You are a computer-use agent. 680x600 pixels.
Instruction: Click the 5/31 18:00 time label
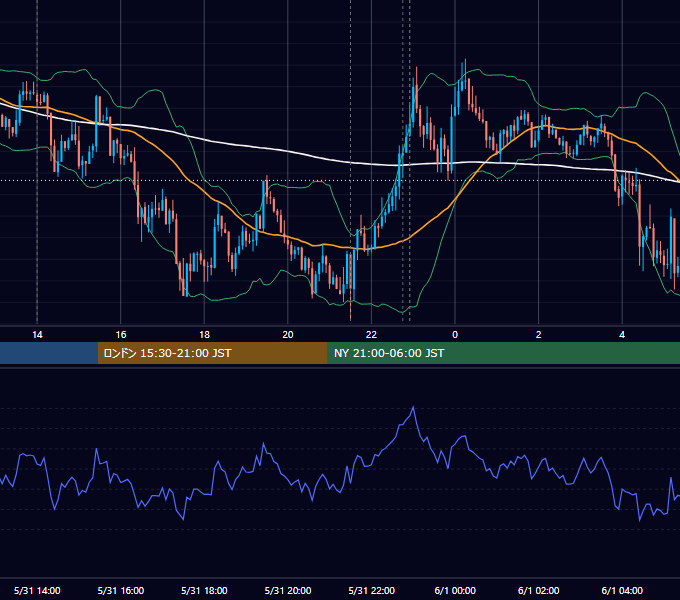coord(204,590)
